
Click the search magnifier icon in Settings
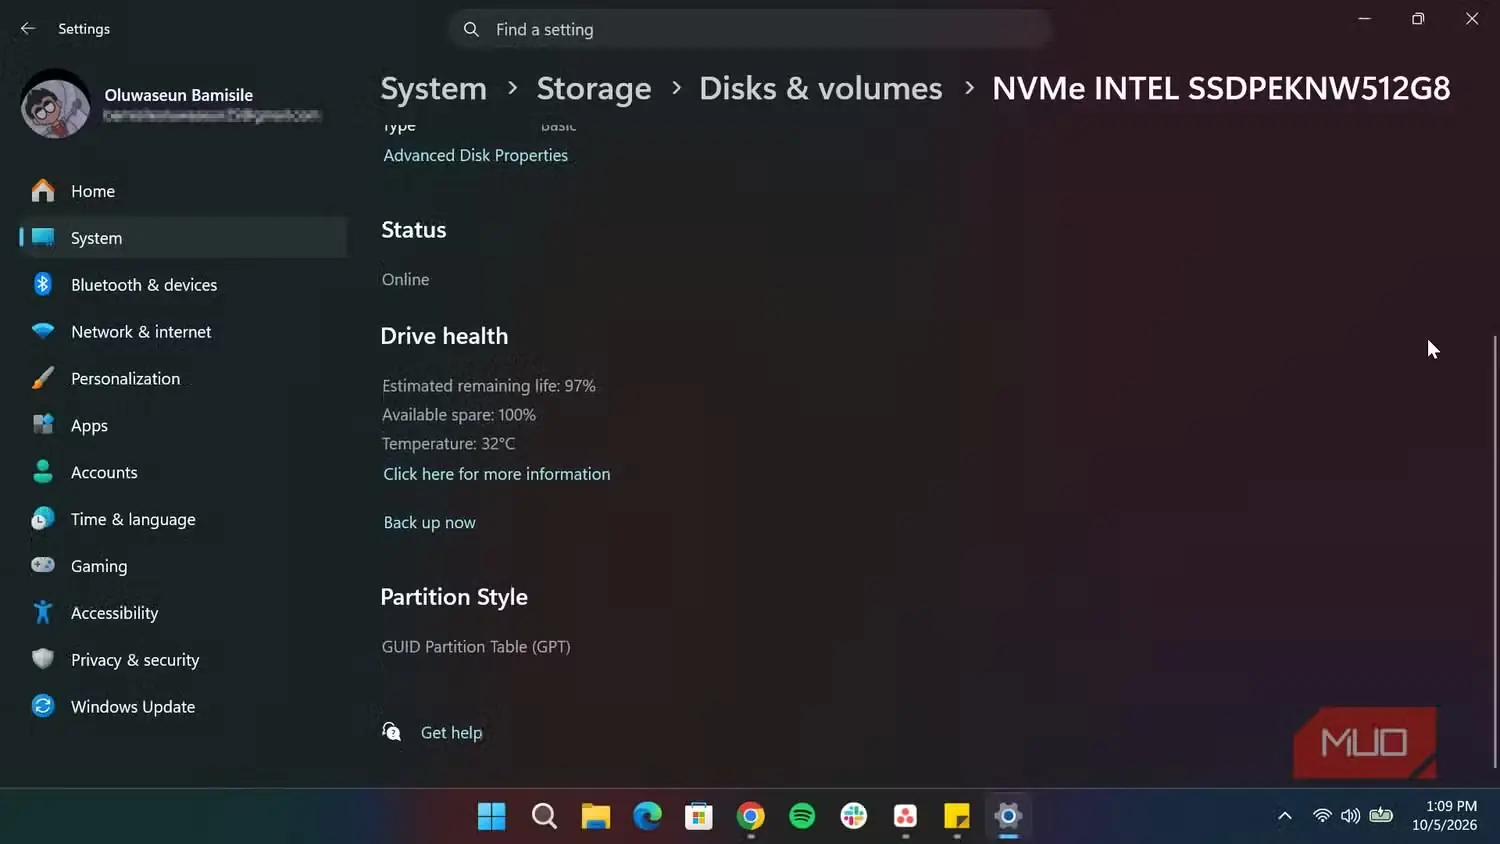(471, 30)
